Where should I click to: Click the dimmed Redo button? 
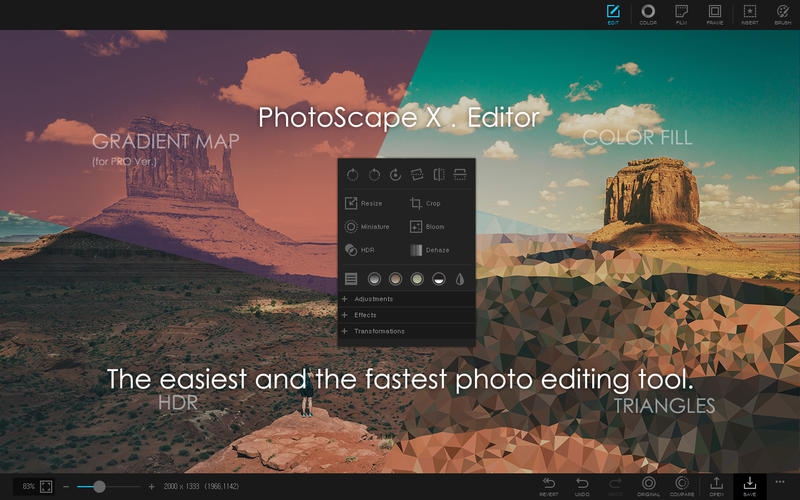click(615, 487)
